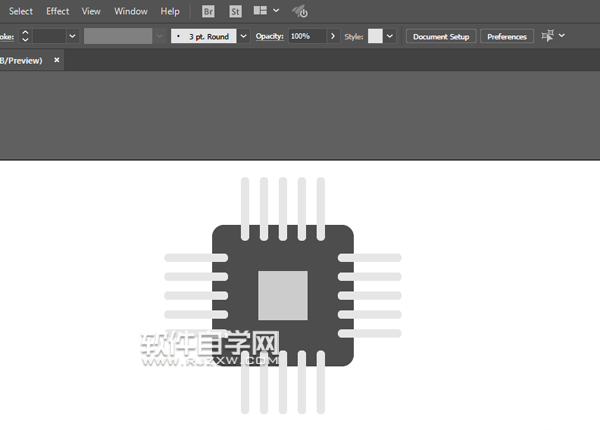
Task: Click the stroke weight stepper arrows
Action: click(x=25, y=36)
